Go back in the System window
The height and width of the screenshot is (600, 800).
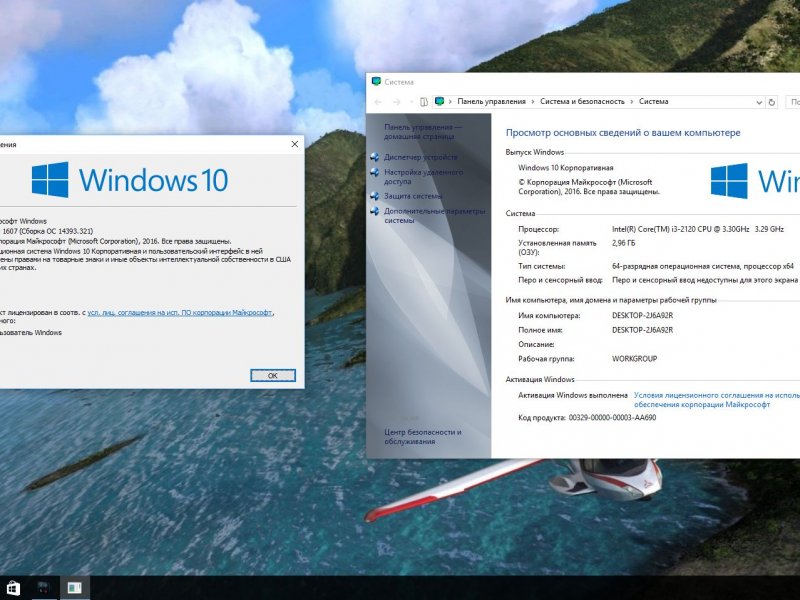point(378,102)
